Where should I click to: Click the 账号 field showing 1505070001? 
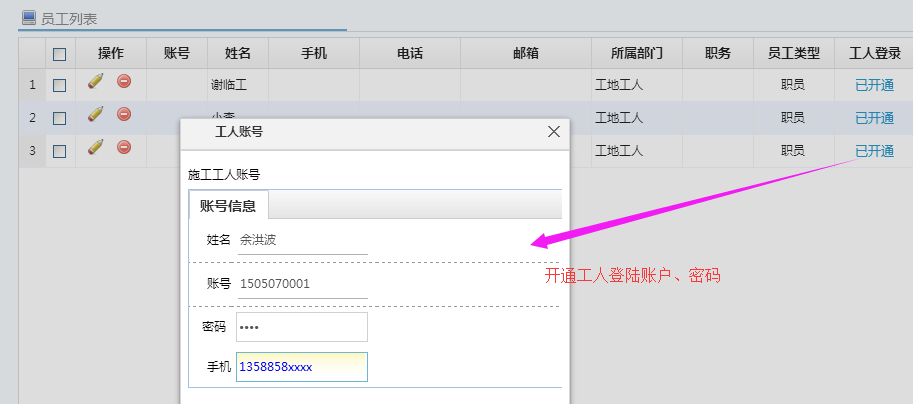pyautogui.click(x=301, y=283)
